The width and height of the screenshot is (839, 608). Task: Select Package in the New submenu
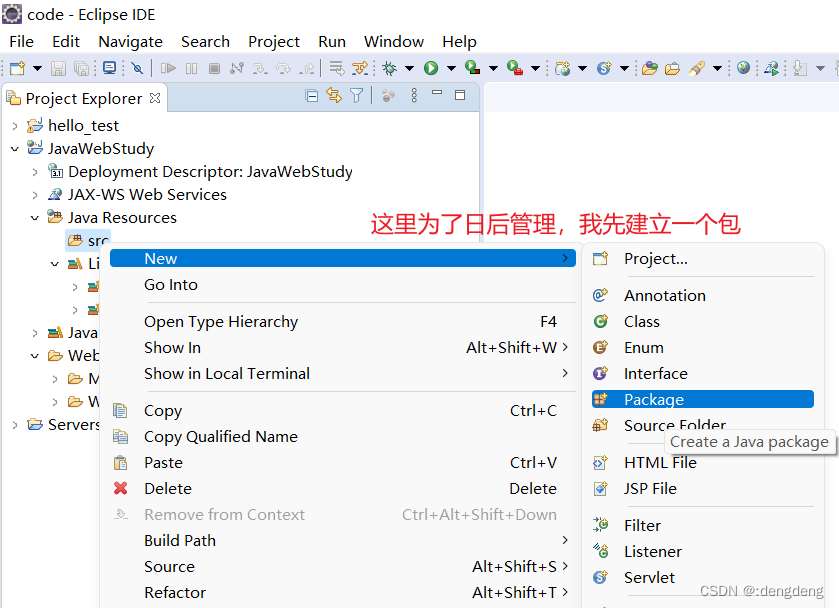[x=703, y=399]
